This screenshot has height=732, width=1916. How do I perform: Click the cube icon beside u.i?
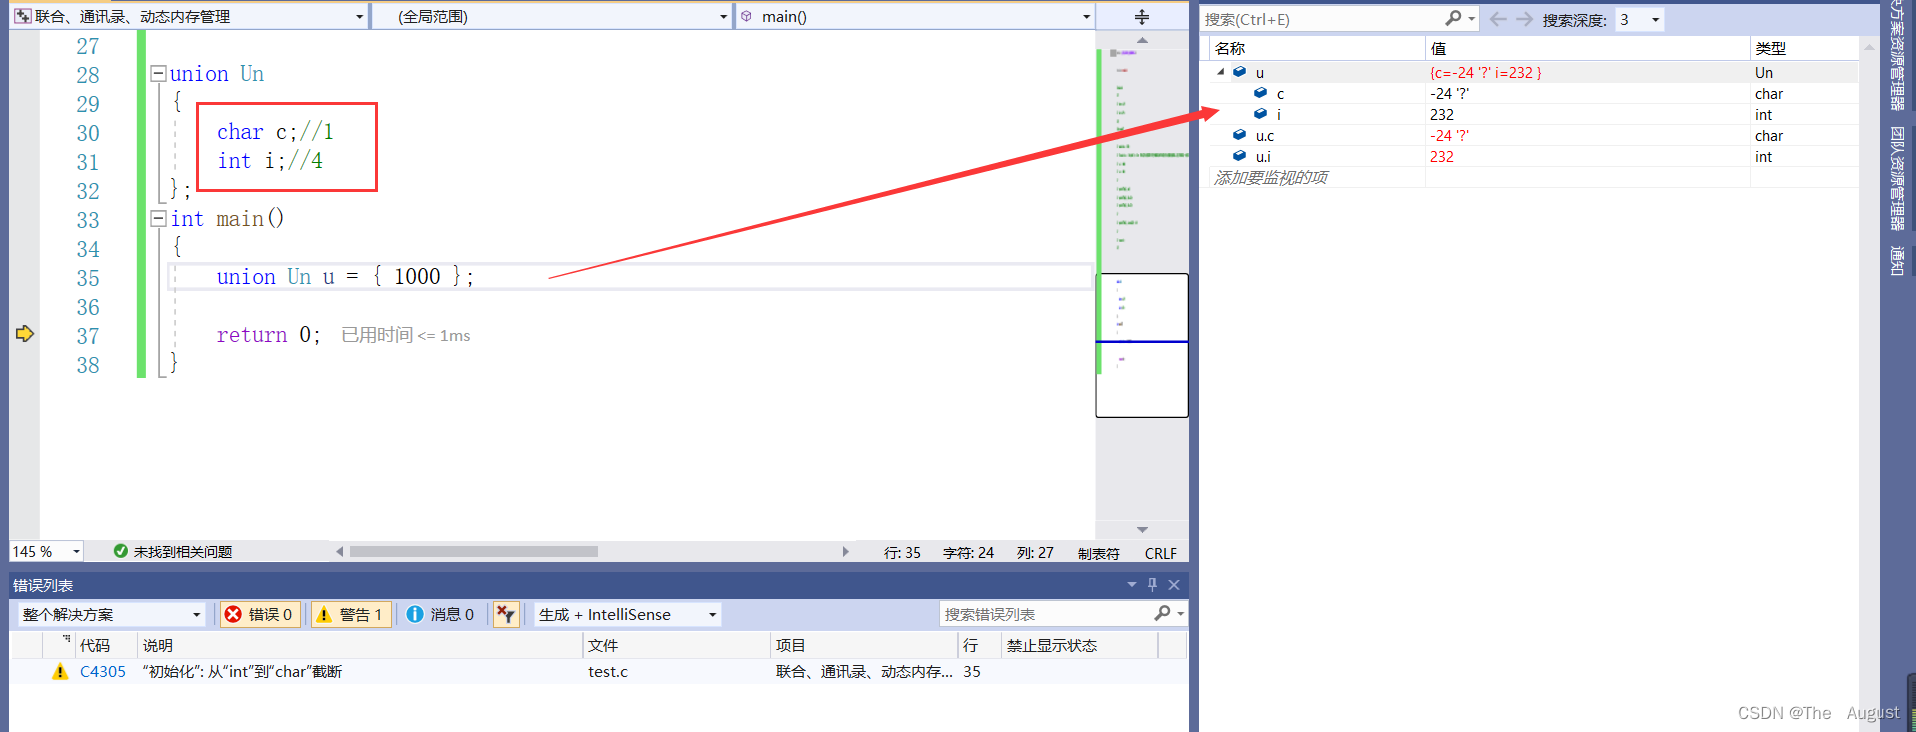1239,156
